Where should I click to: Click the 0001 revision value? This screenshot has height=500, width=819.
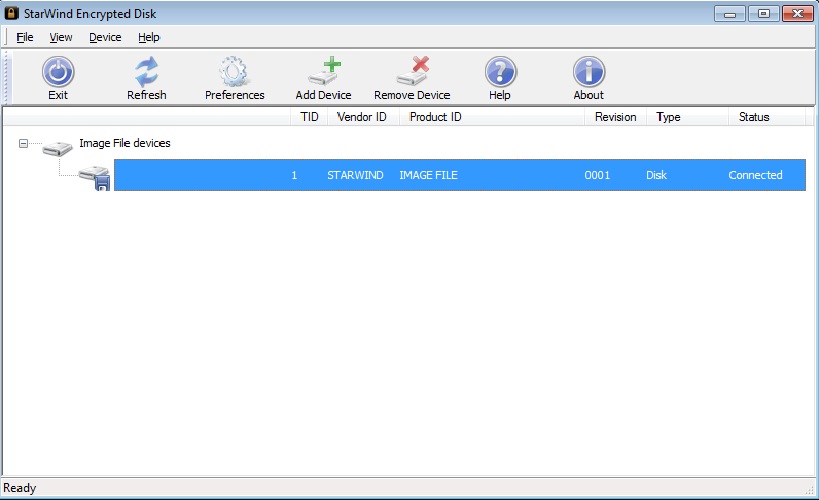[597, 175]
